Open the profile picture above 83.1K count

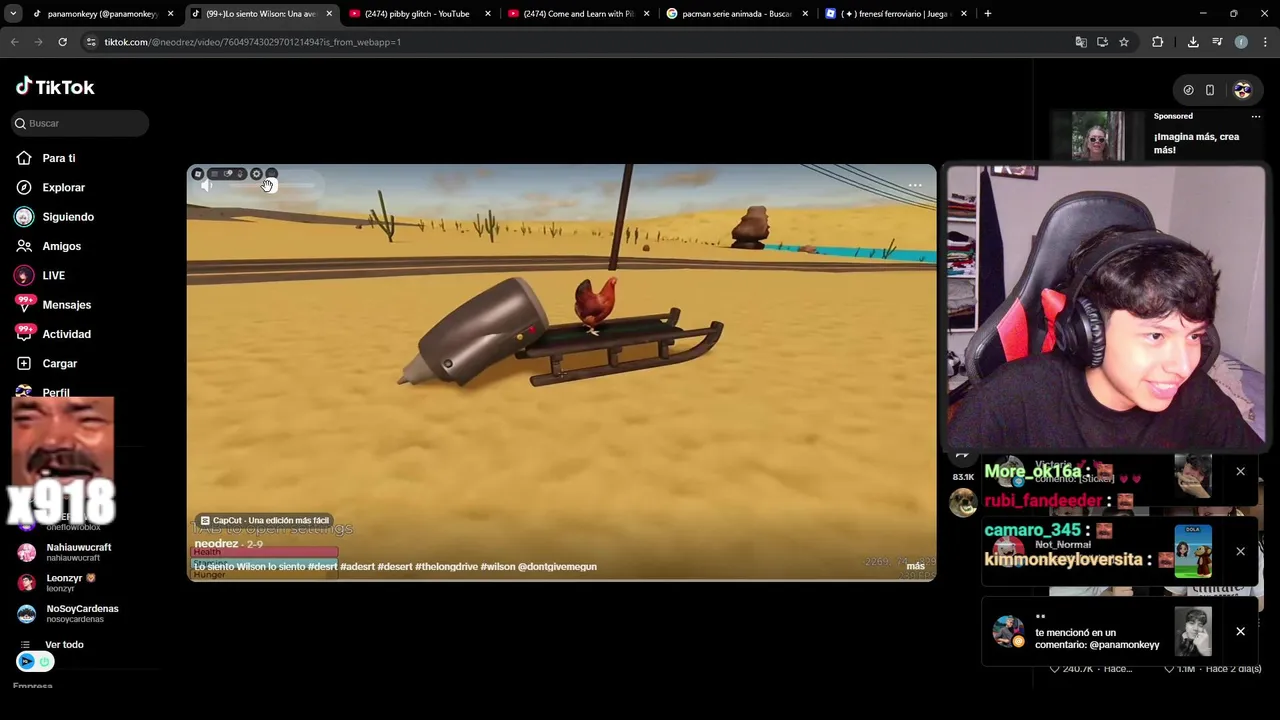click(963, 503)
